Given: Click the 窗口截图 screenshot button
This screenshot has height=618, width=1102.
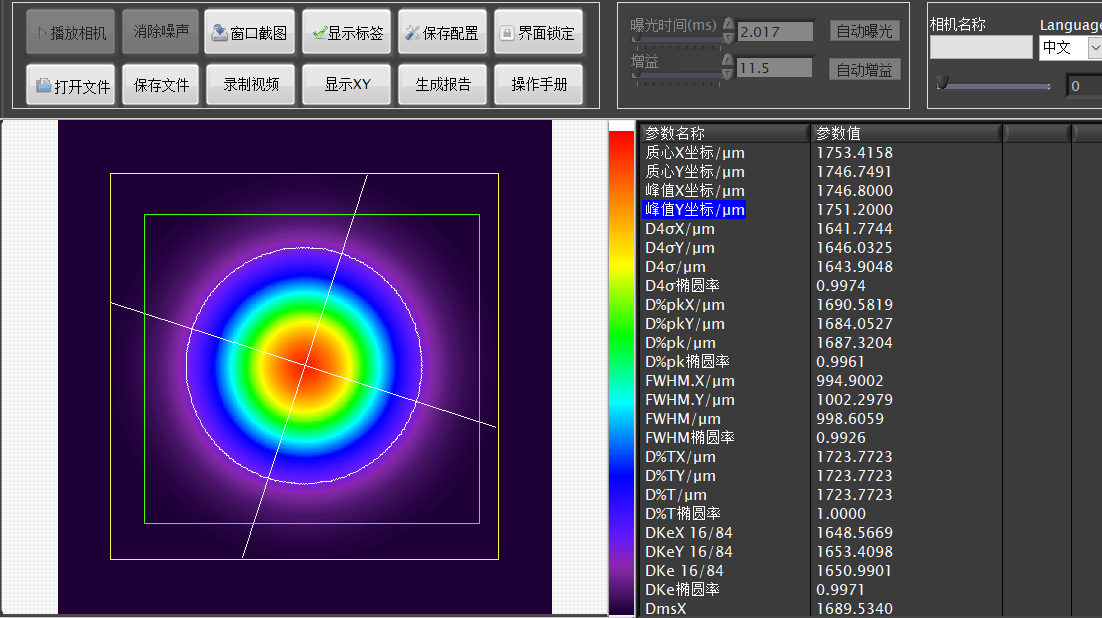Looking at the screenshot, I should coord(249,33).
